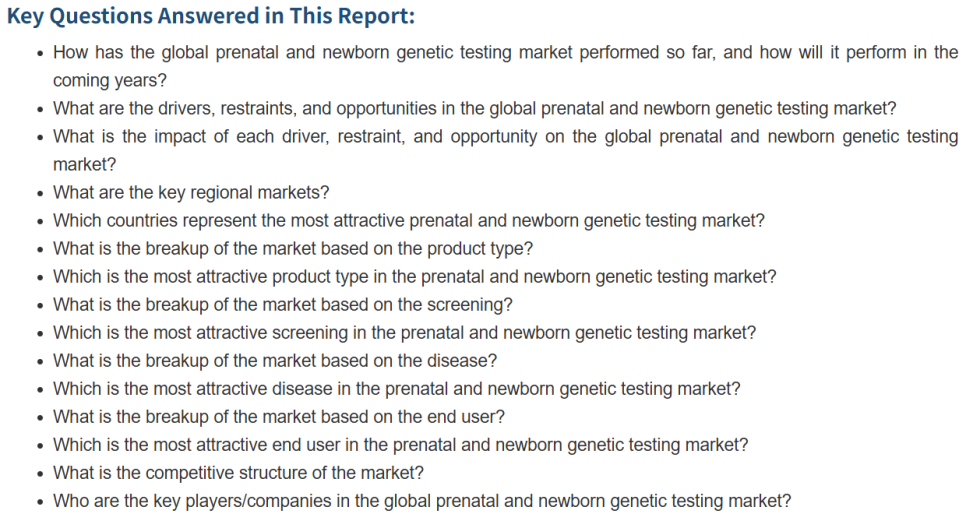Click the bullet beside the competitive structure question

click(40, 475)
